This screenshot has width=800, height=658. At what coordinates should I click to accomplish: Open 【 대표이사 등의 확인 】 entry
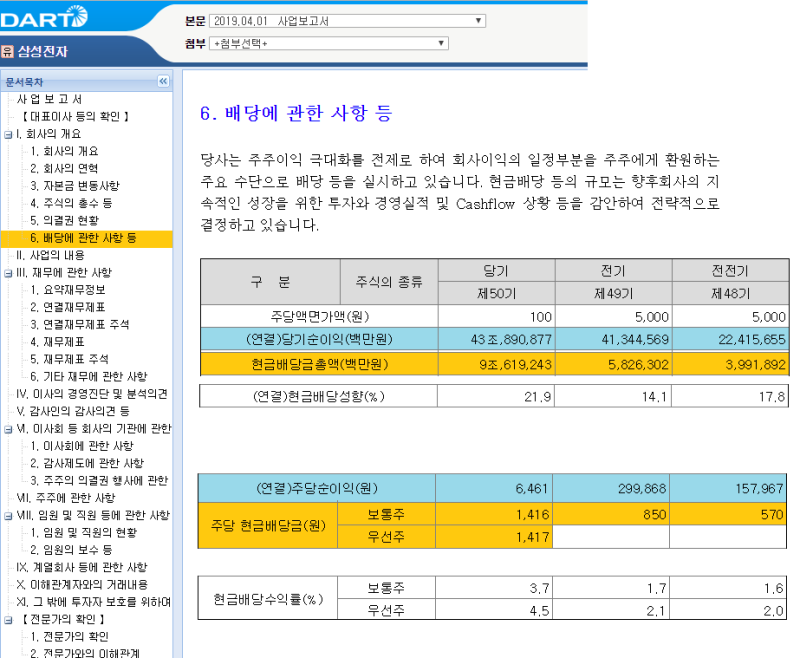[74, 116]
